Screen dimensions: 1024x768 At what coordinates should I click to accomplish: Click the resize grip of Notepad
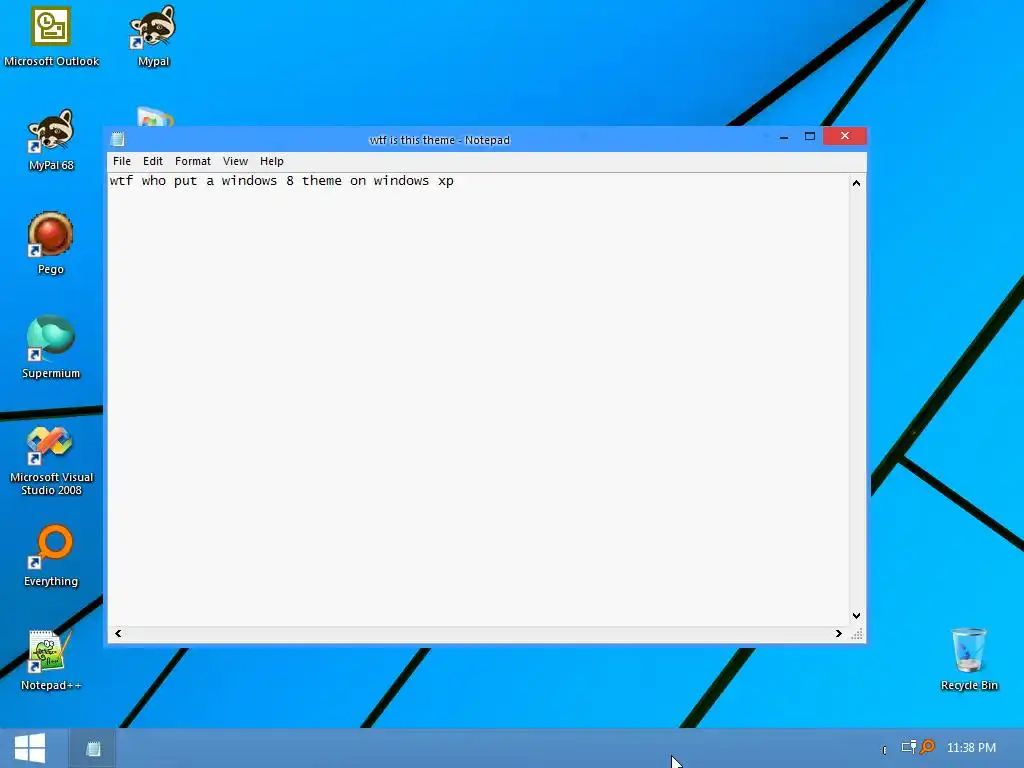857,633
